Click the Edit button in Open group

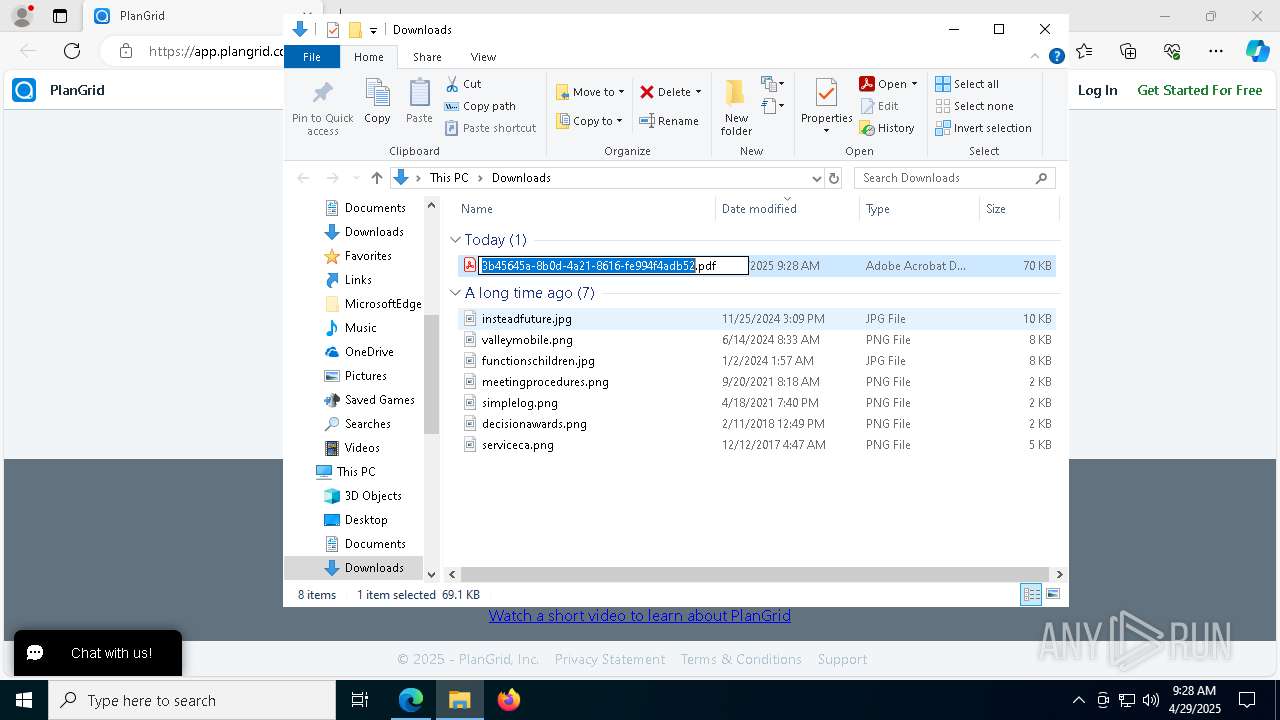click(879, 106)
